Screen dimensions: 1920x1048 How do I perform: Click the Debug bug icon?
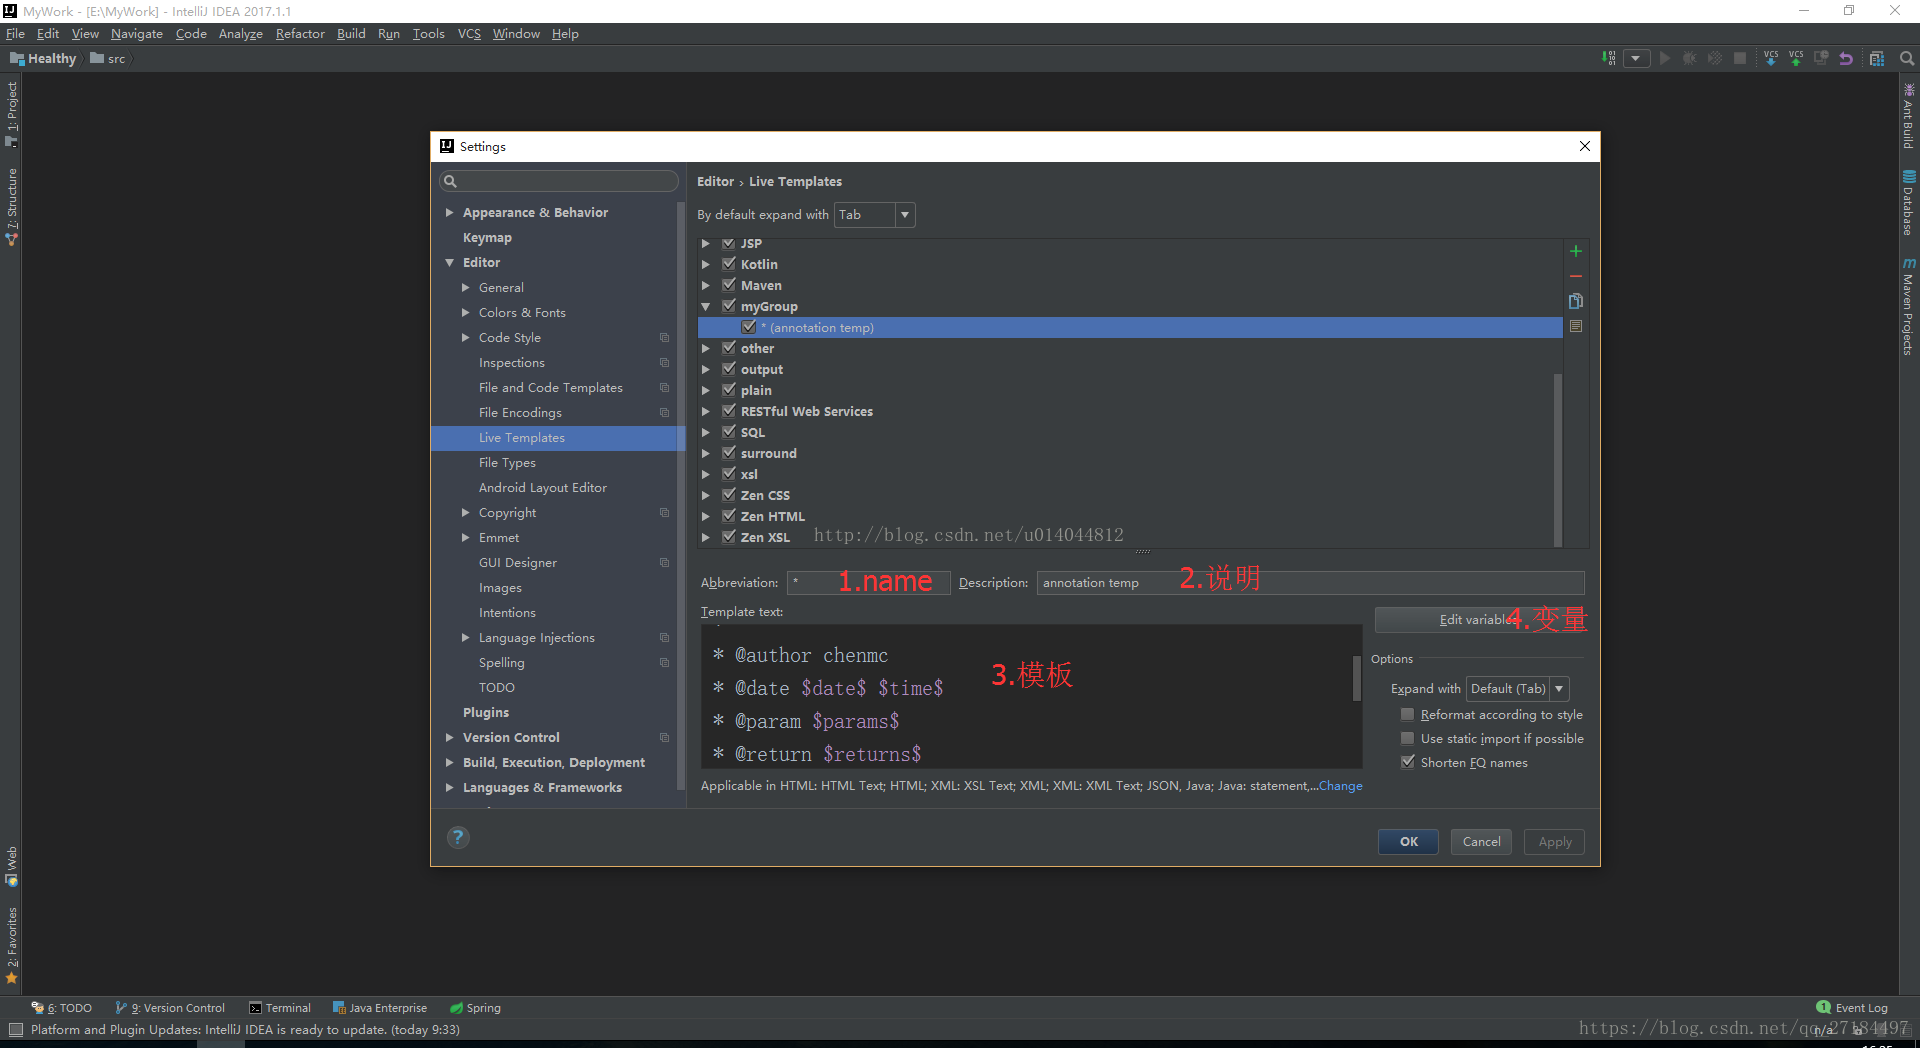(x=1690, y=58)
